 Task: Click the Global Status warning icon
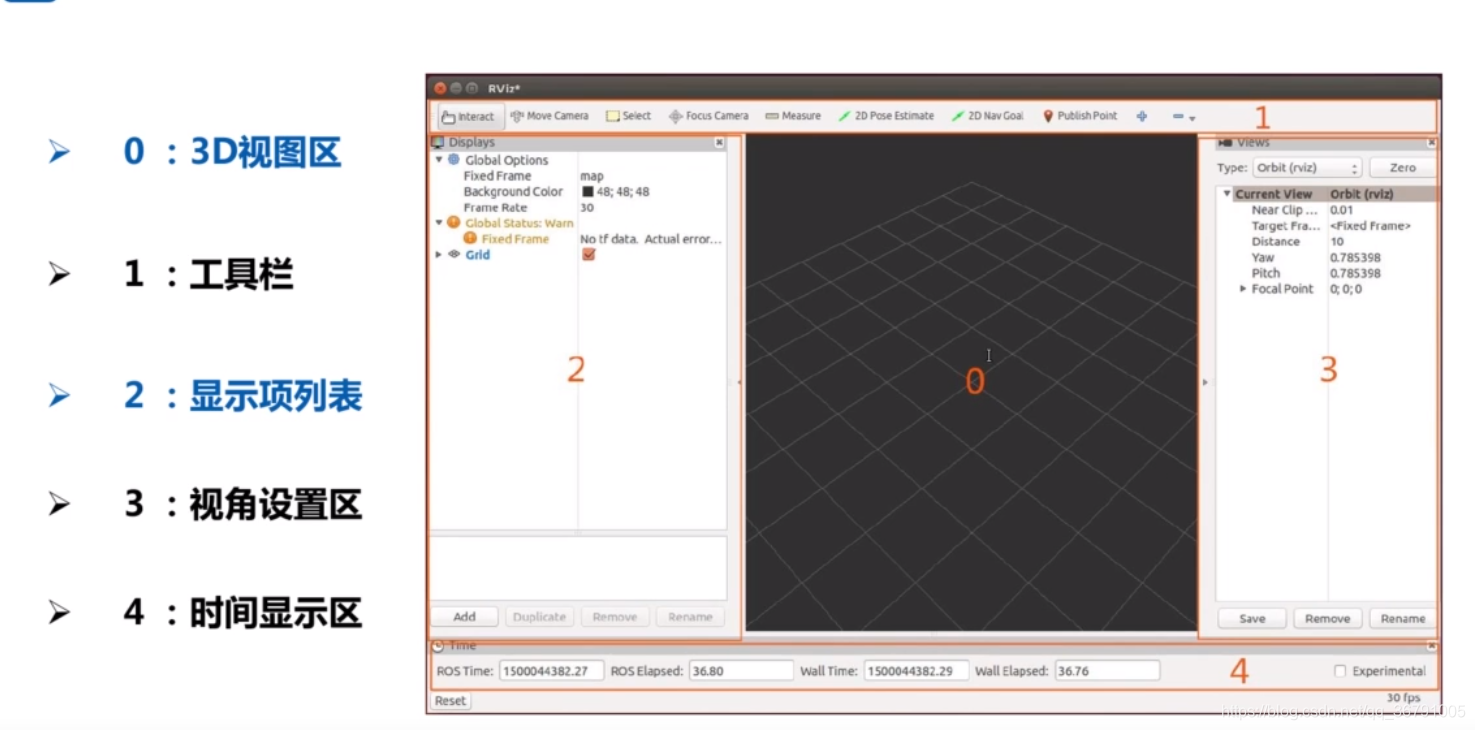pyautogui.click(x=454, y=223)
